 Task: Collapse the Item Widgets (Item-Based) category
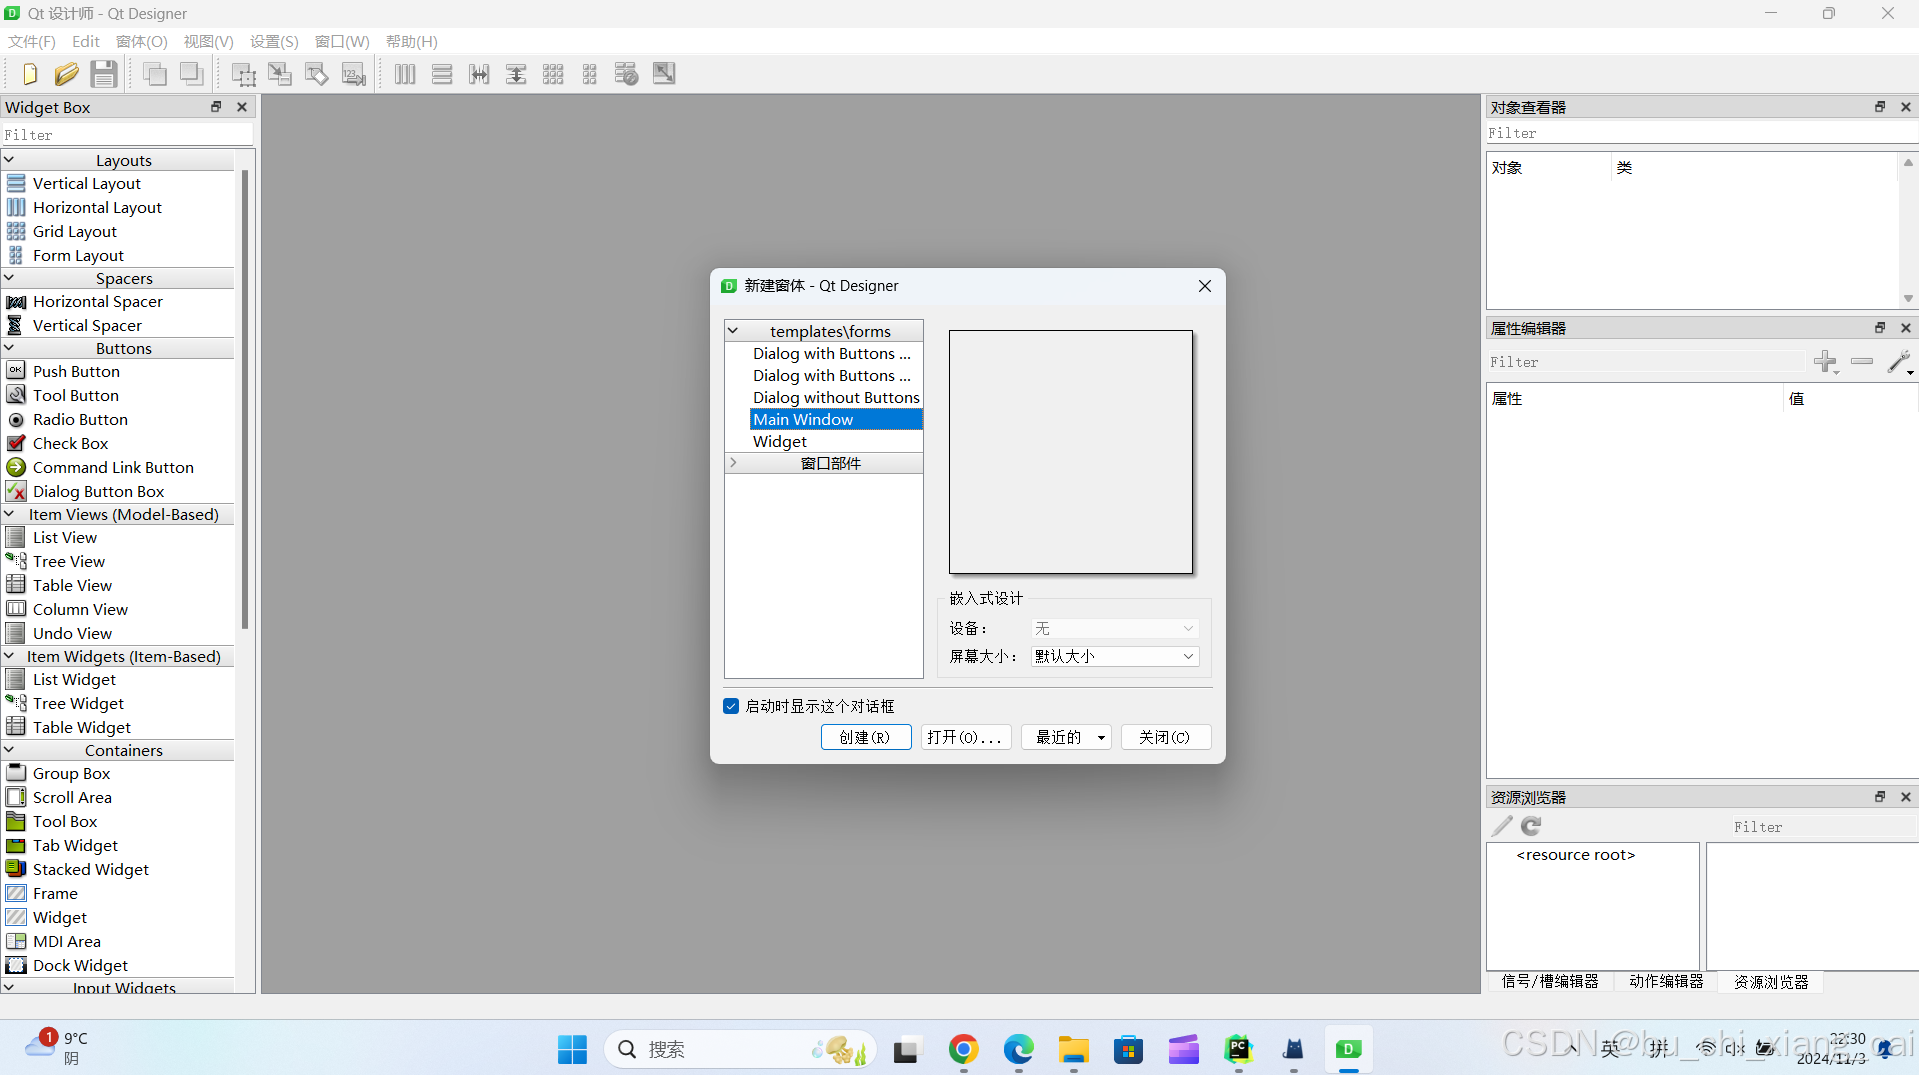pos(10,656)
